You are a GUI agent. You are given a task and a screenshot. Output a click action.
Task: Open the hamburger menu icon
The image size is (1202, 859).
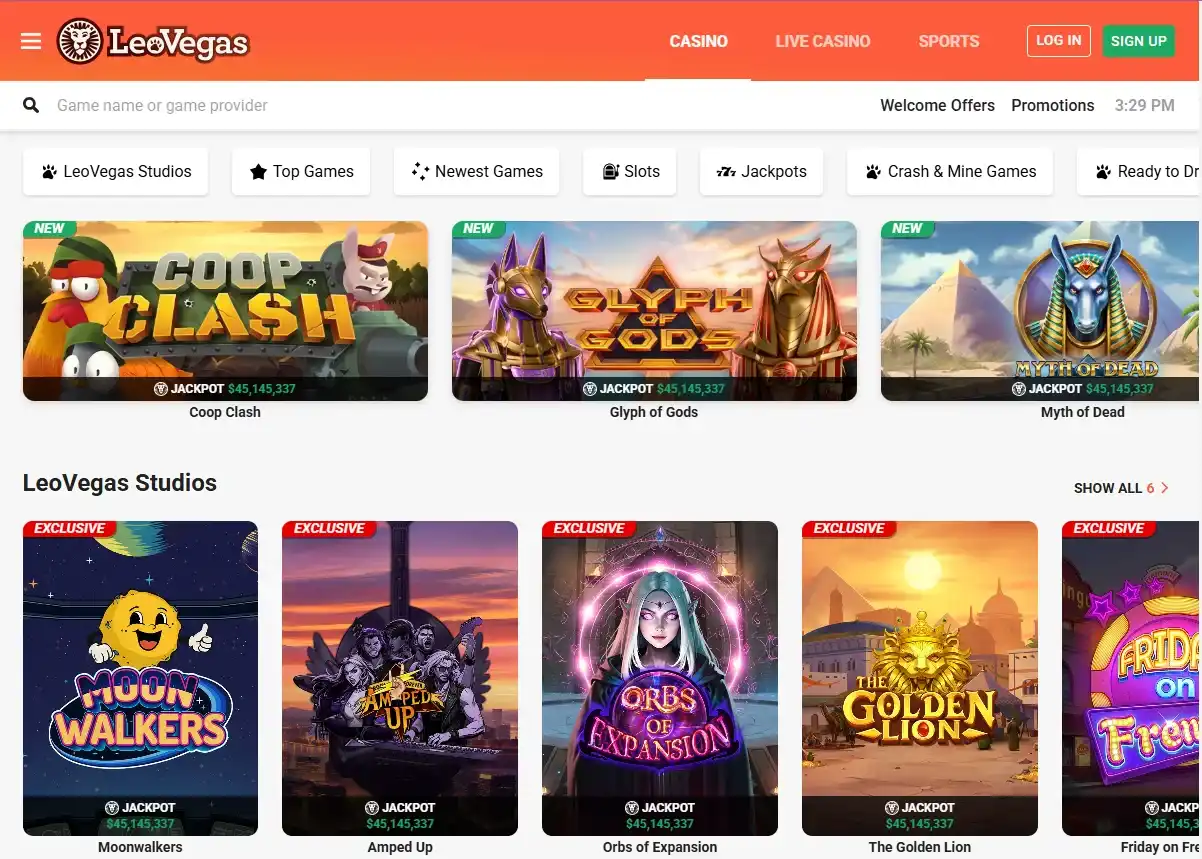(31, 41)
